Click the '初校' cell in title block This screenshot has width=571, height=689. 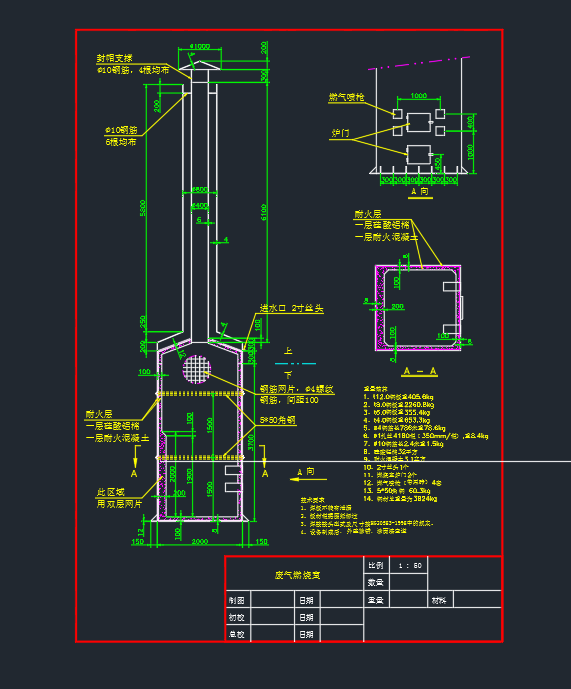click(x=237, y=617)
